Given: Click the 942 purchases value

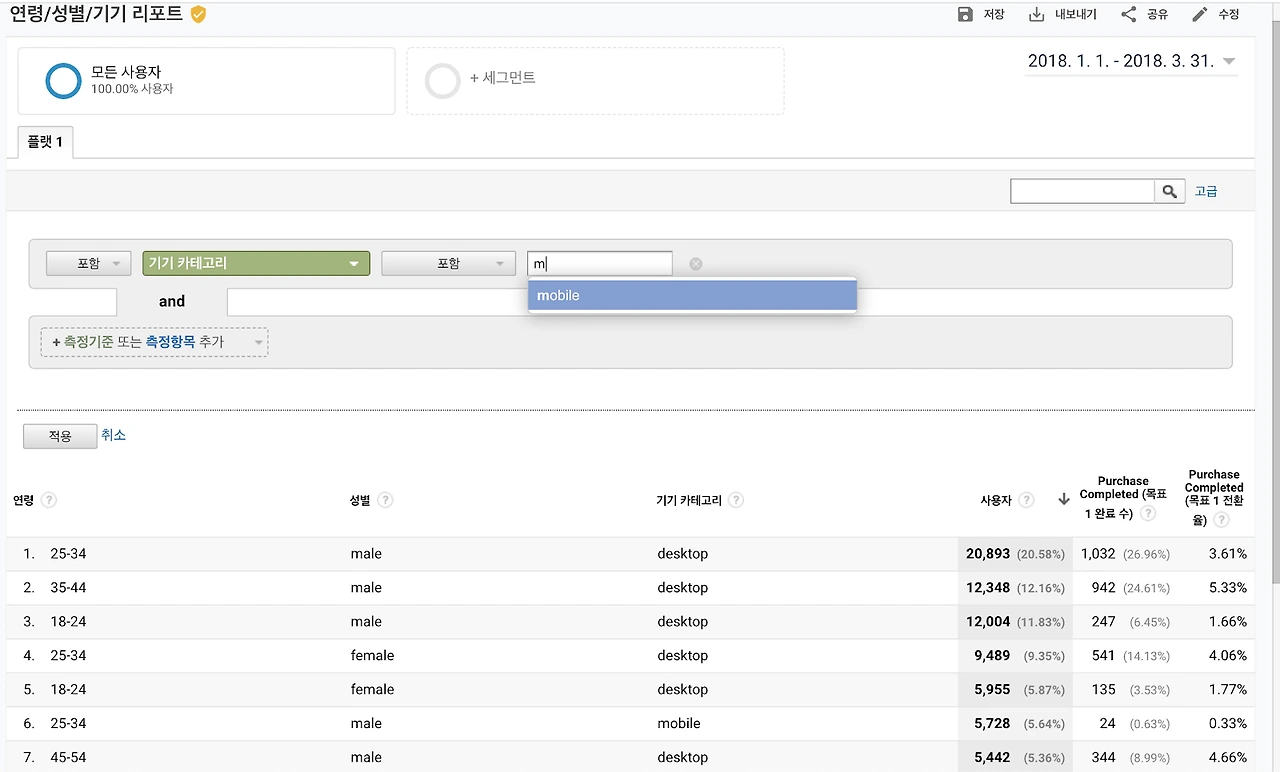Looking at the screenshot, I should tap(1104, 588).
